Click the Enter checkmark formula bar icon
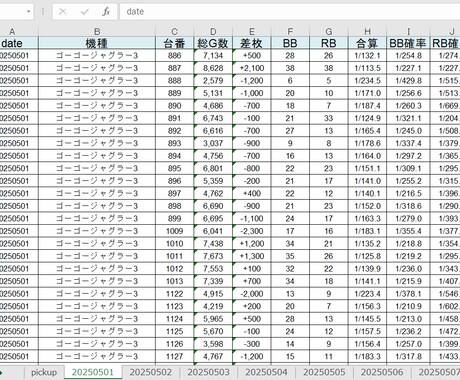460x380 pixels. (x=85, y=12)
